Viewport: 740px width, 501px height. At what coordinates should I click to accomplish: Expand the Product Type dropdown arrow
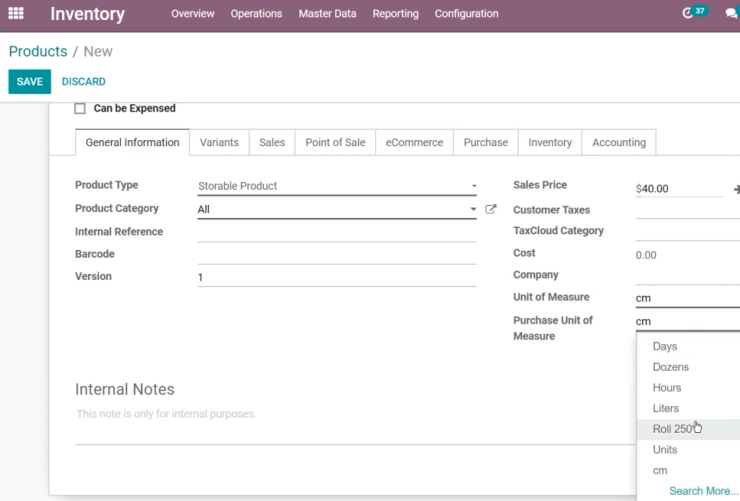tap(474, 186)
